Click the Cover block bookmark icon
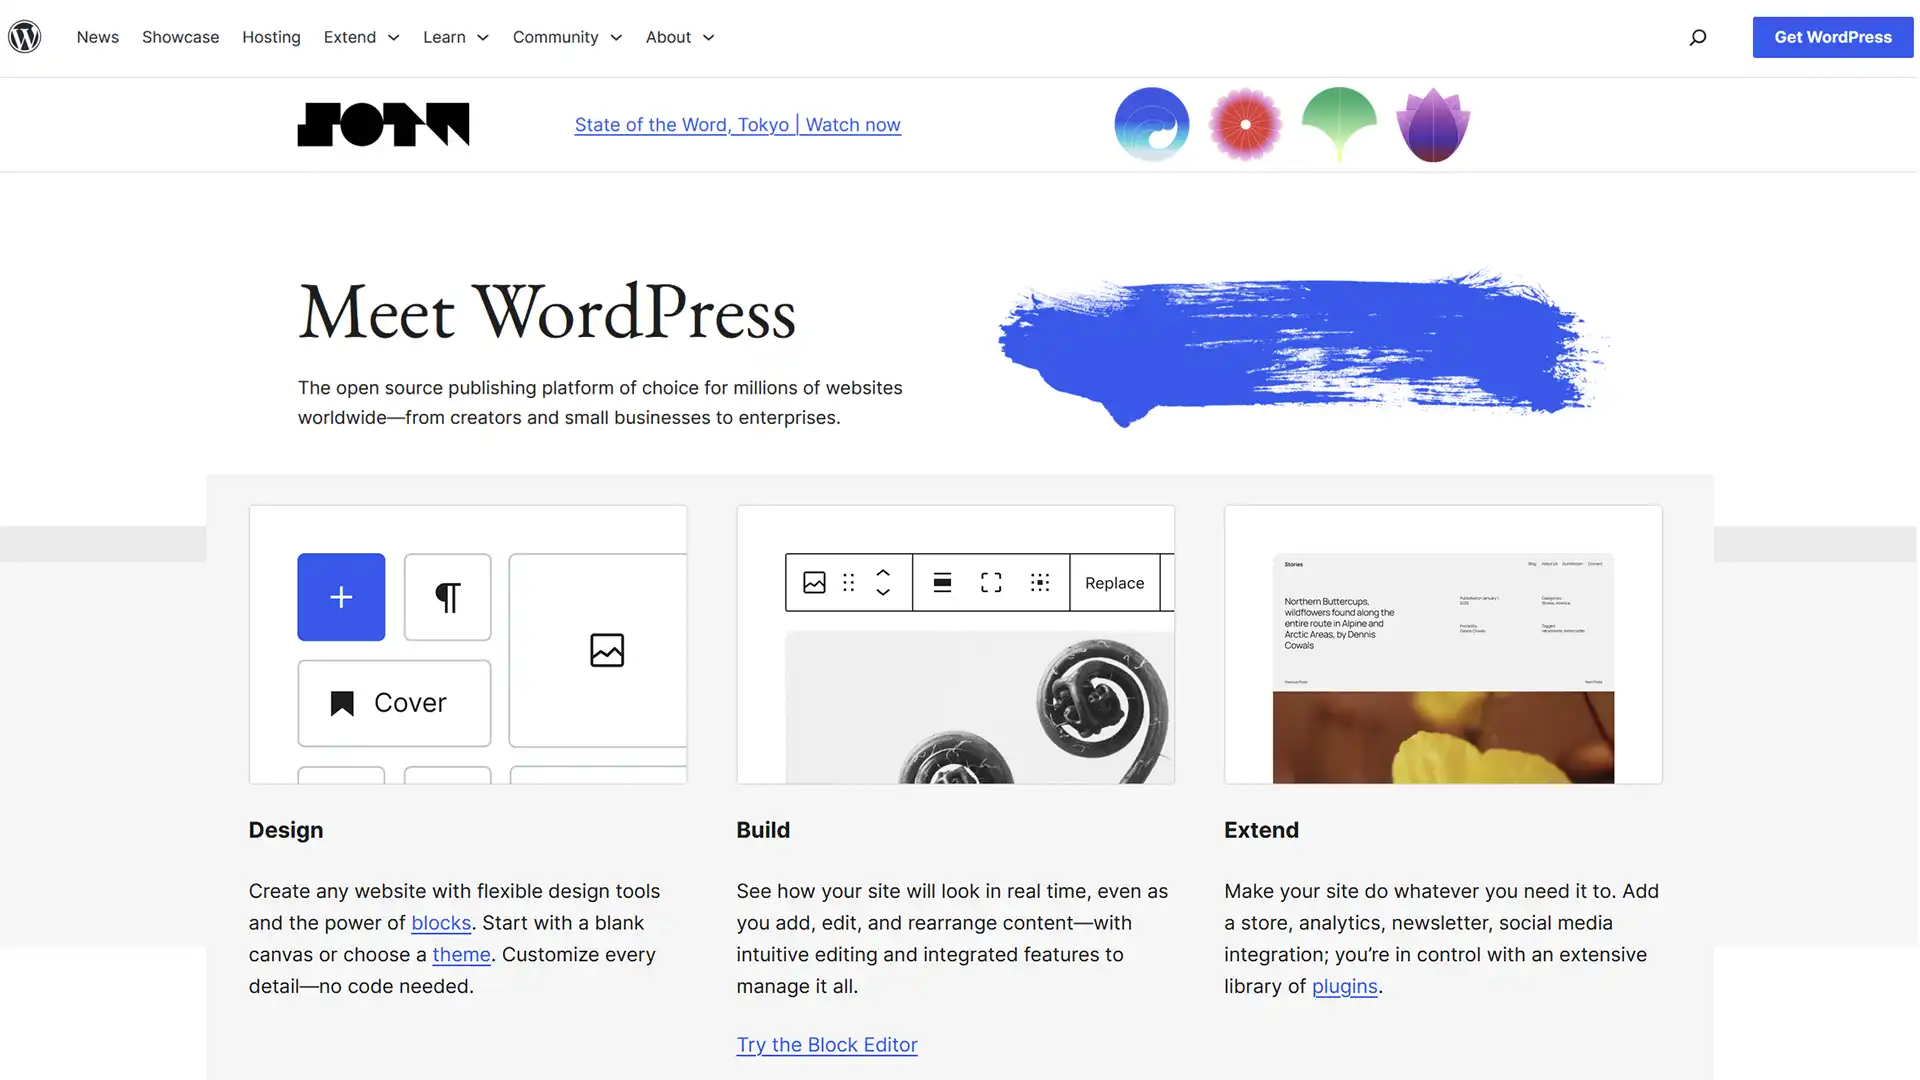This screenshot has height=1080, width=1920. (x=342, y=703)
